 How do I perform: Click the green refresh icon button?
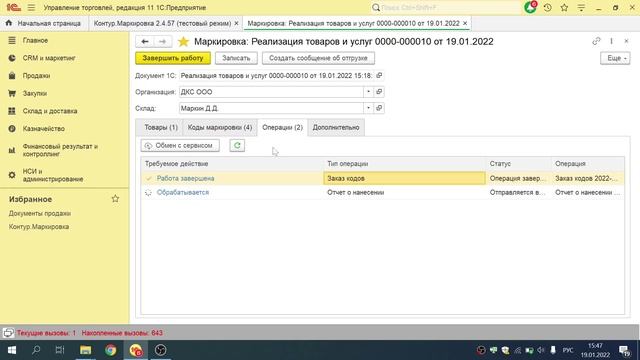point(237,145)
